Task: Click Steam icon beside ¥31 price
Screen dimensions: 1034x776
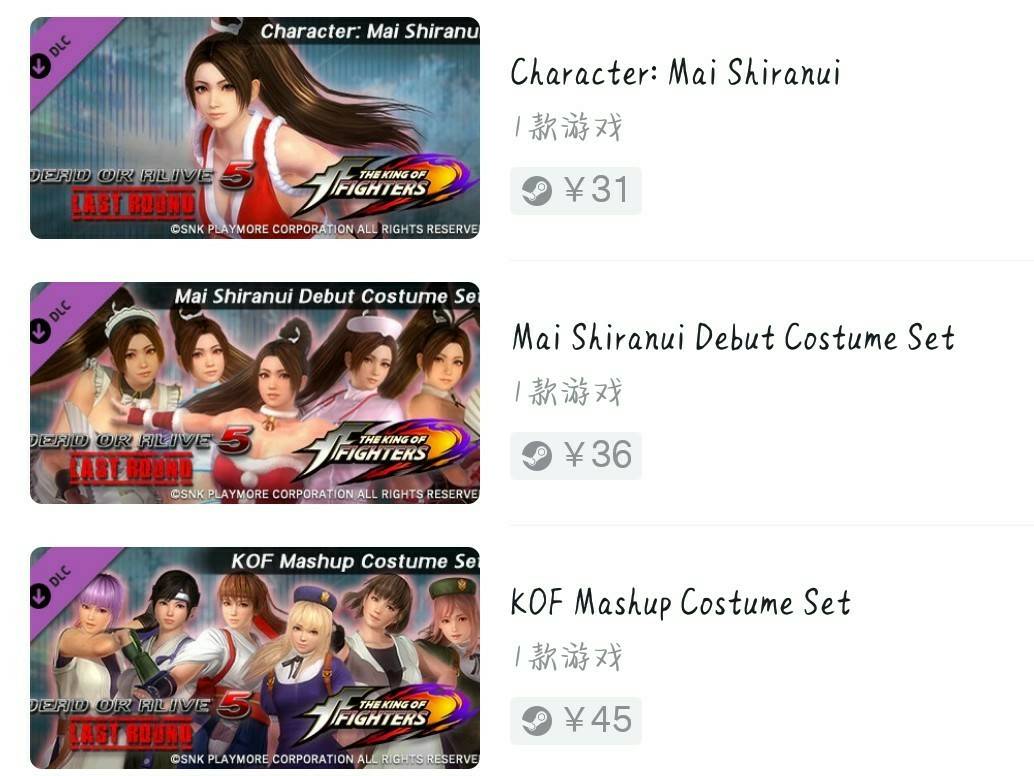Action: click(536, 191)
